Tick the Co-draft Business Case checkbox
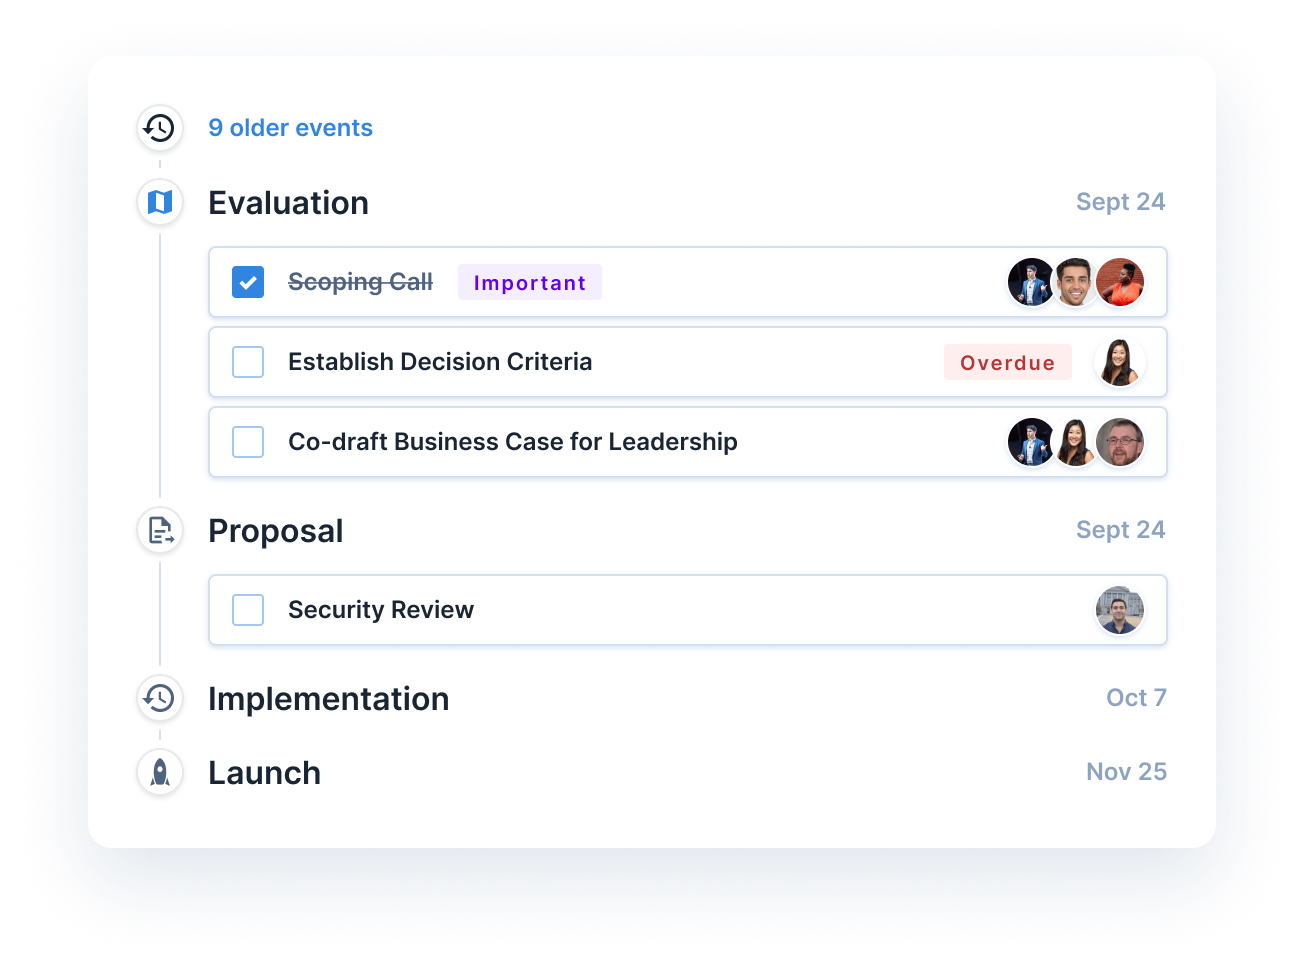 248,442
